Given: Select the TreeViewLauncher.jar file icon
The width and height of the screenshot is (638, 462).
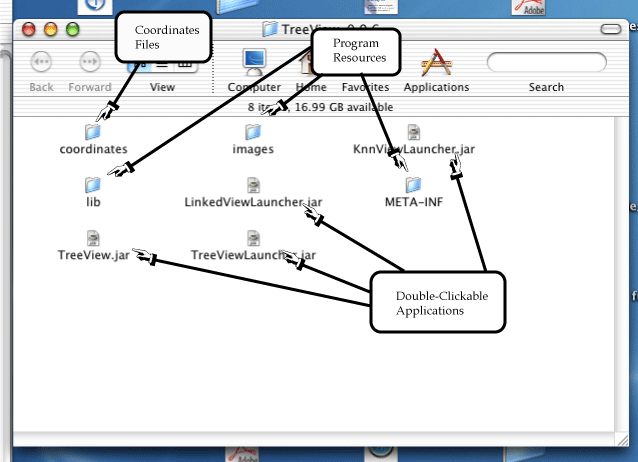Looking at the screenshot, I should [x=253, y=237].
